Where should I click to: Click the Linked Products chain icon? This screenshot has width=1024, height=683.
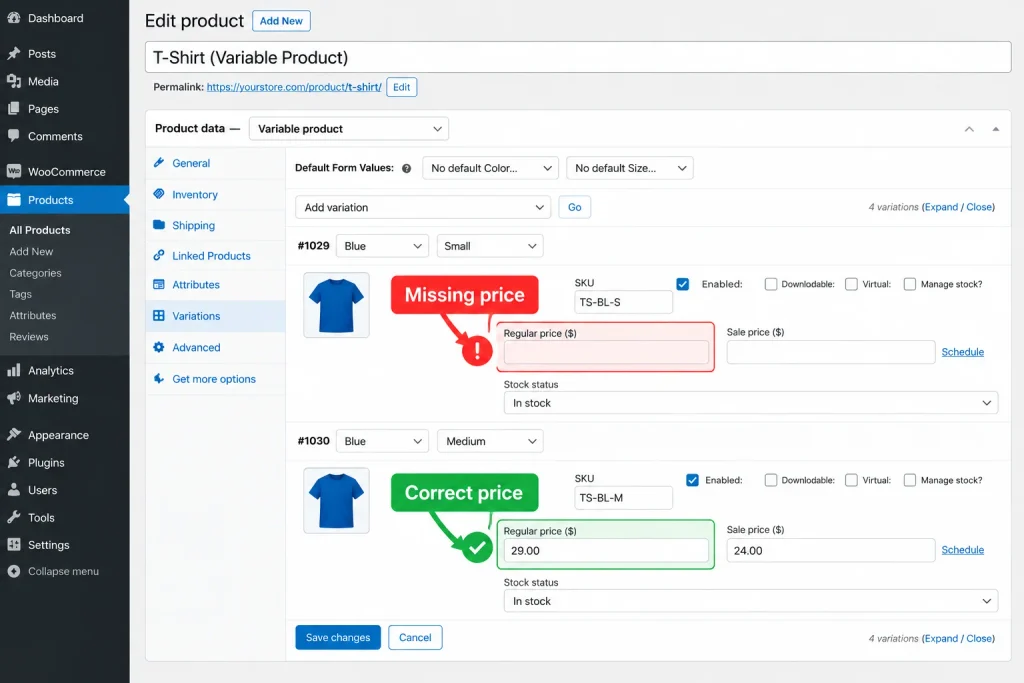159,255
